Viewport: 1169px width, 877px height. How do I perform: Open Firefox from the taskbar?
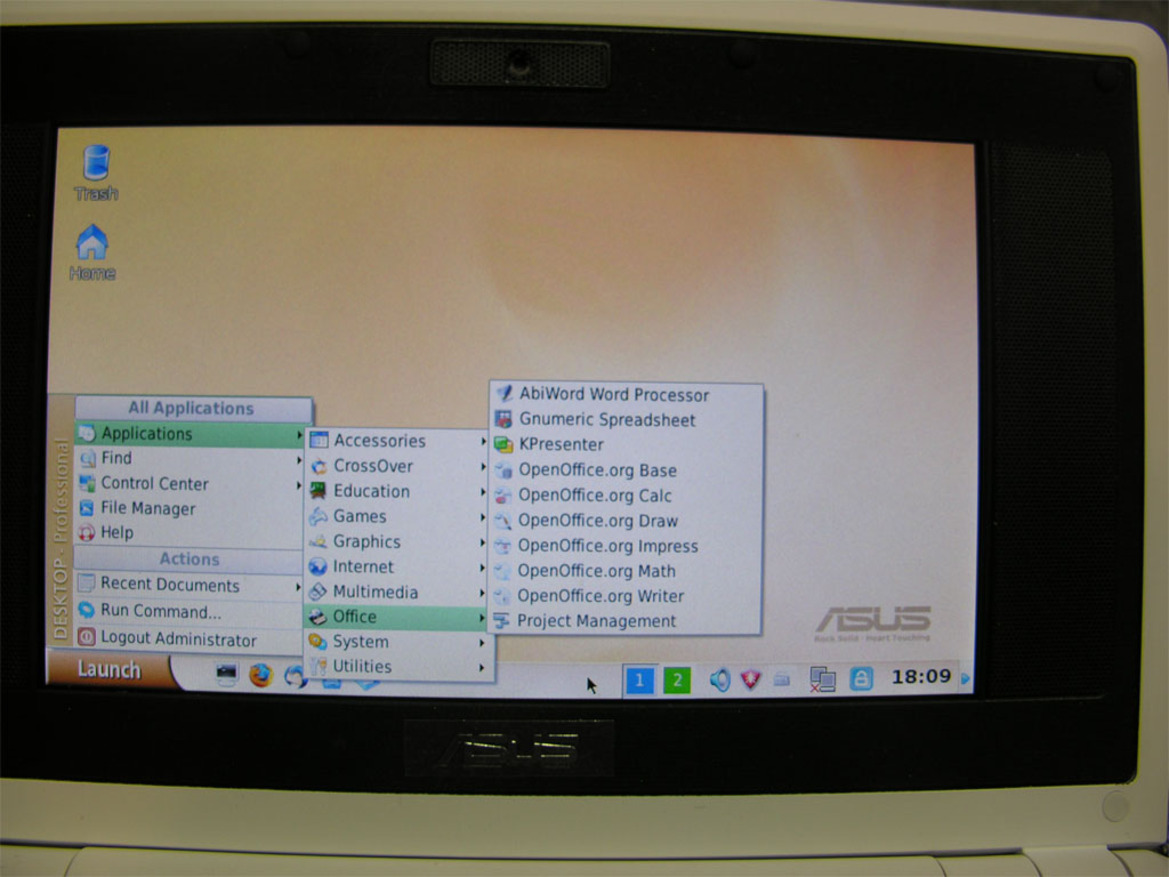pos(261,675)
